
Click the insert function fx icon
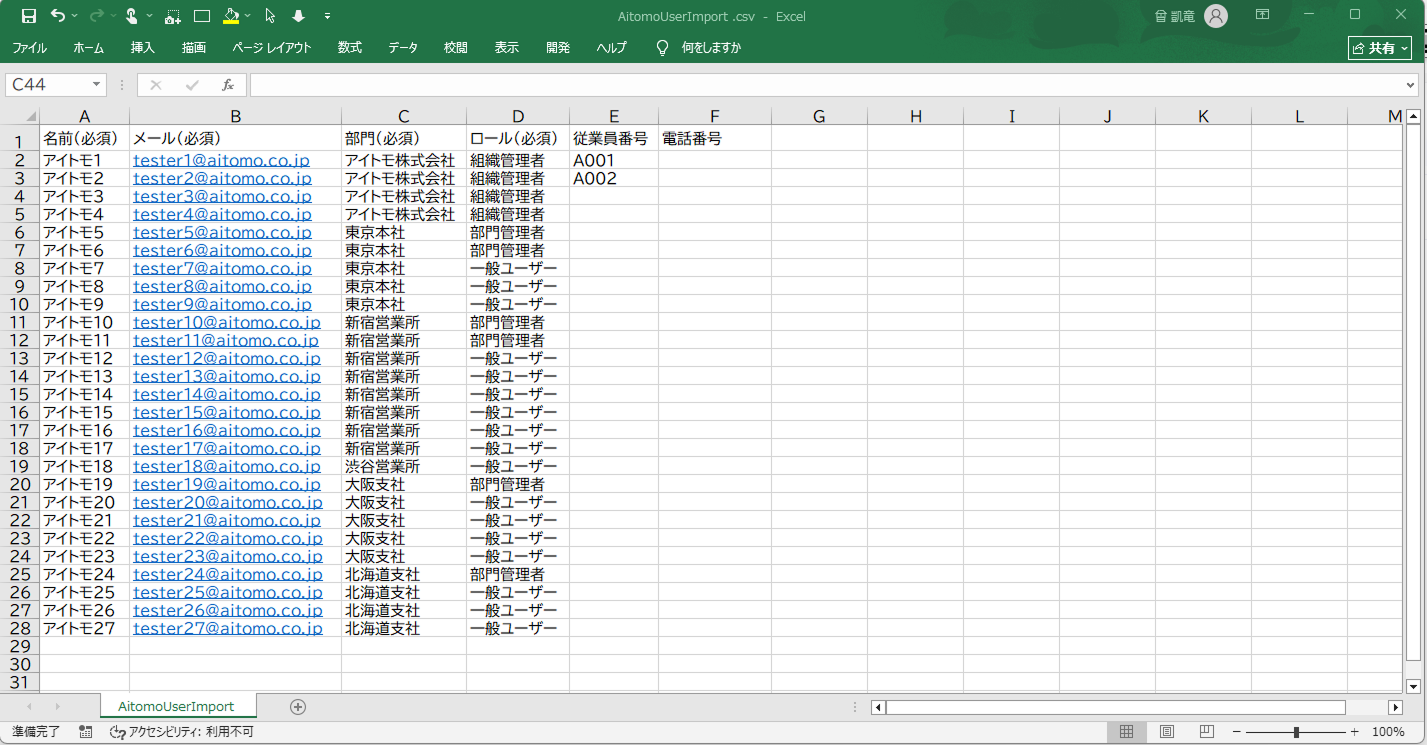[x=228, y=85]
